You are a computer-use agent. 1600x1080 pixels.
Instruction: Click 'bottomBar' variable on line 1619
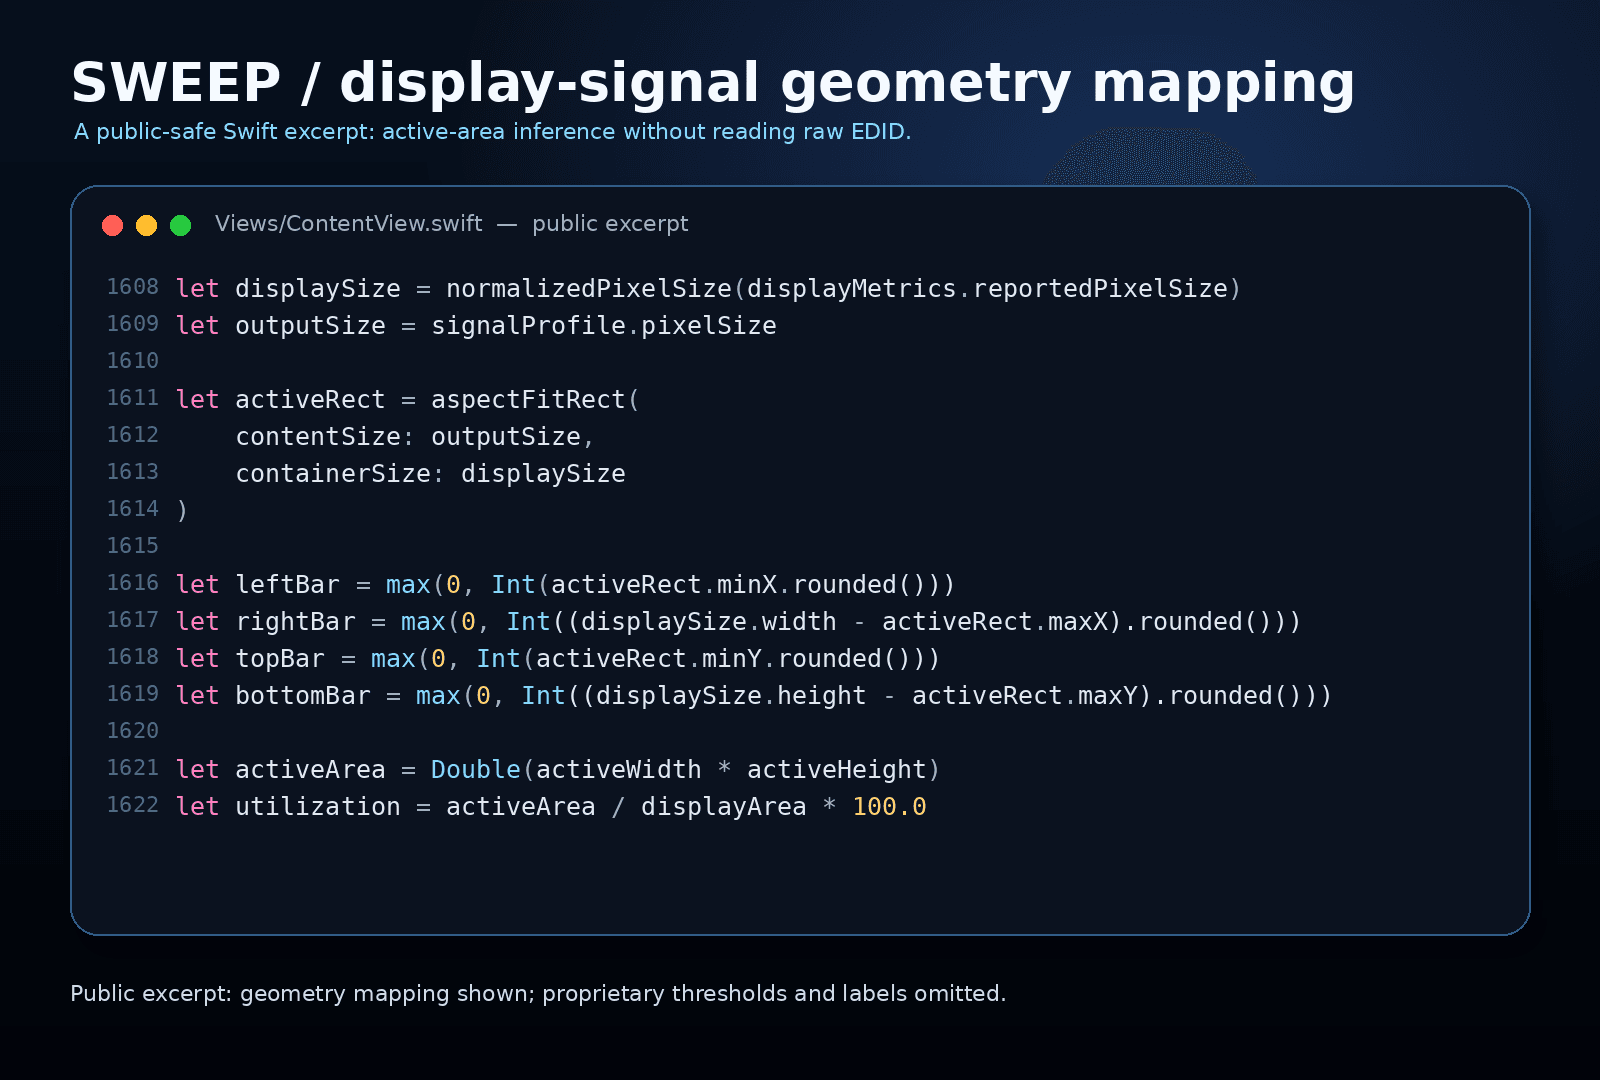point(303,696)
